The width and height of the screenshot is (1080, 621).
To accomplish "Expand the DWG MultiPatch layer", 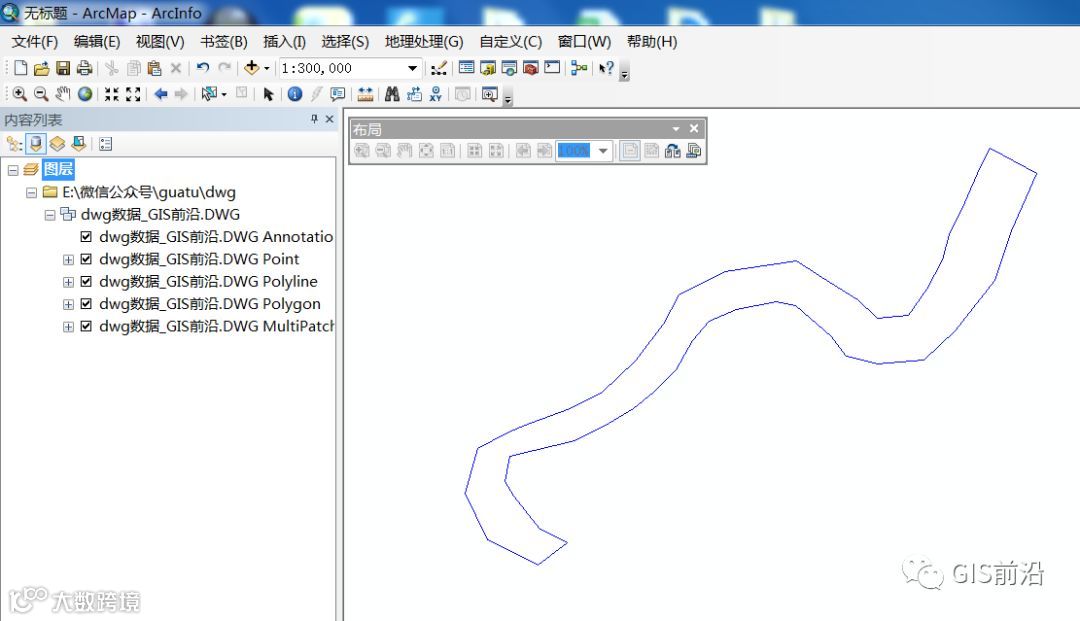I will click(x=68, y=327).
